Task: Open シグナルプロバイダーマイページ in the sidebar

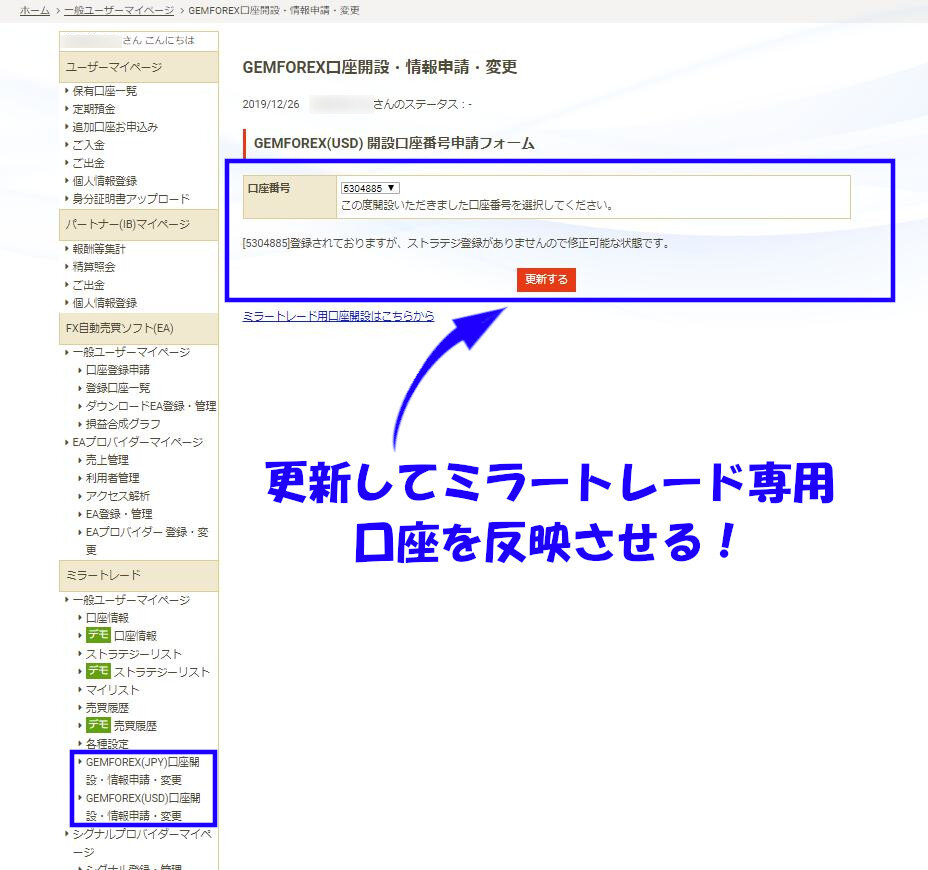Action: point(142,843)
